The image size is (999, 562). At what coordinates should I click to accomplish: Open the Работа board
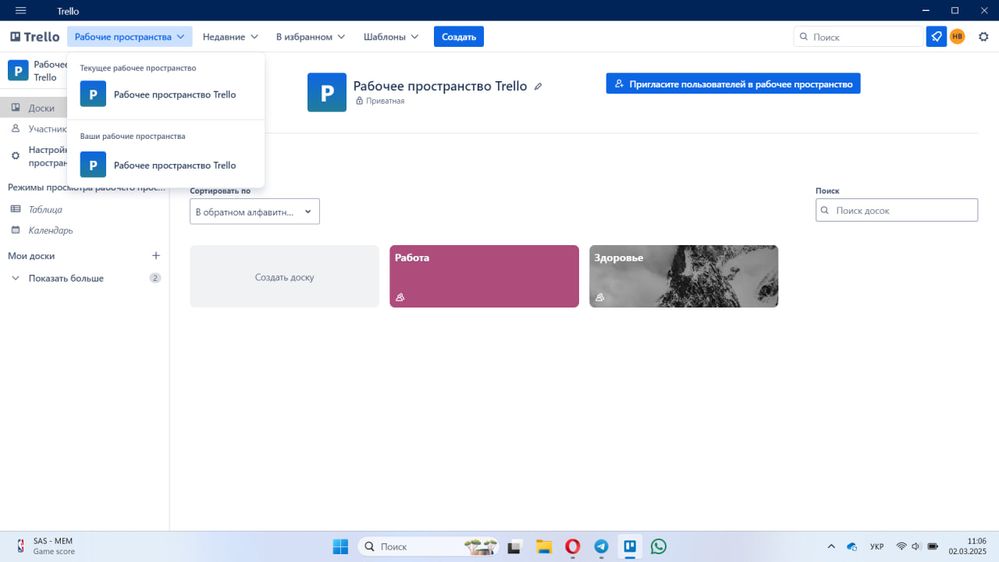click(x=484, y=277)
